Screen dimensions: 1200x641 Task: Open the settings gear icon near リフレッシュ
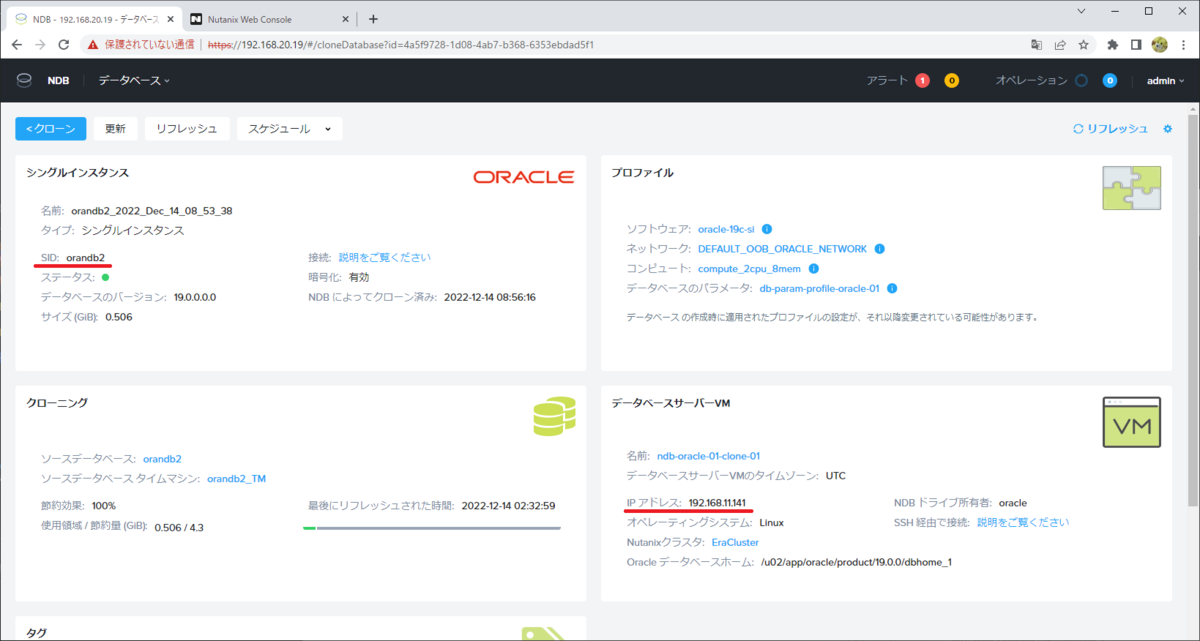point(1167,129)
